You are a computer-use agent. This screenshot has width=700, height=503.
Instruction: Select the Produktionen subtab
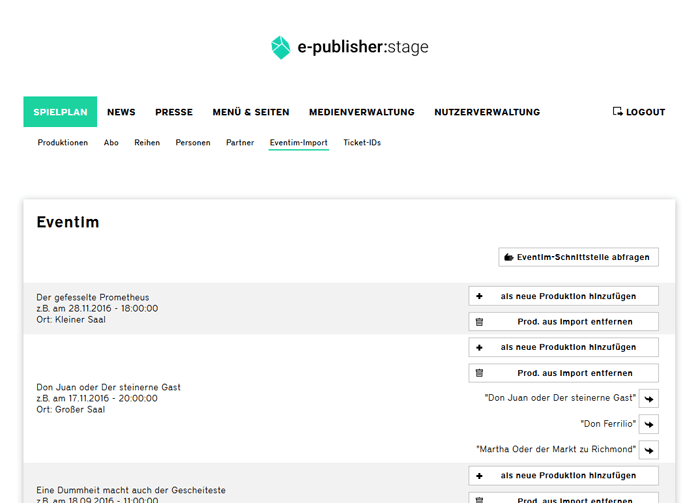[62, 143]
